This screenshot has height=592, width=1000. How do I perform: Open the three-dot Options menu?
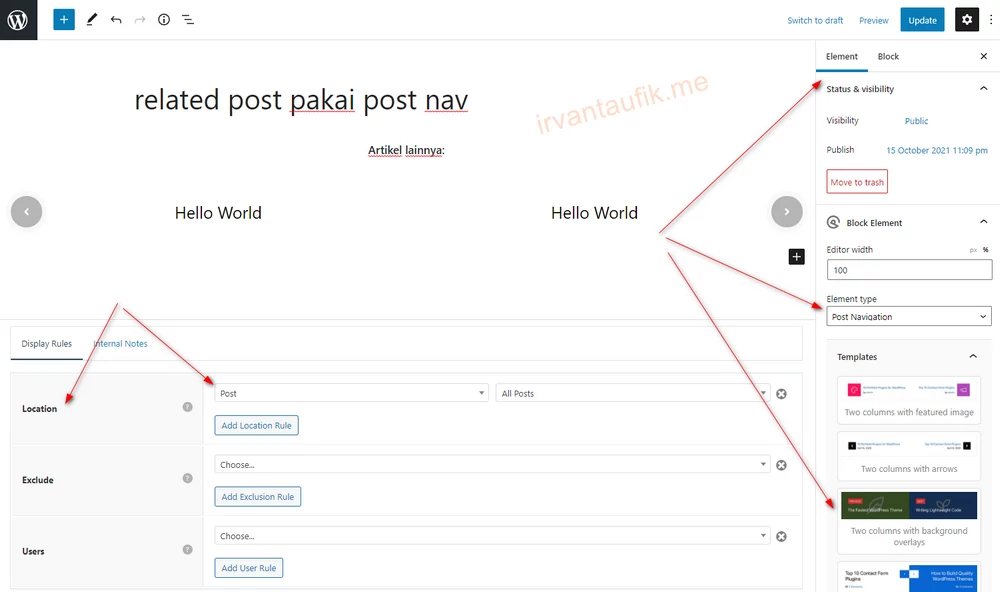(x=990, y=20)
